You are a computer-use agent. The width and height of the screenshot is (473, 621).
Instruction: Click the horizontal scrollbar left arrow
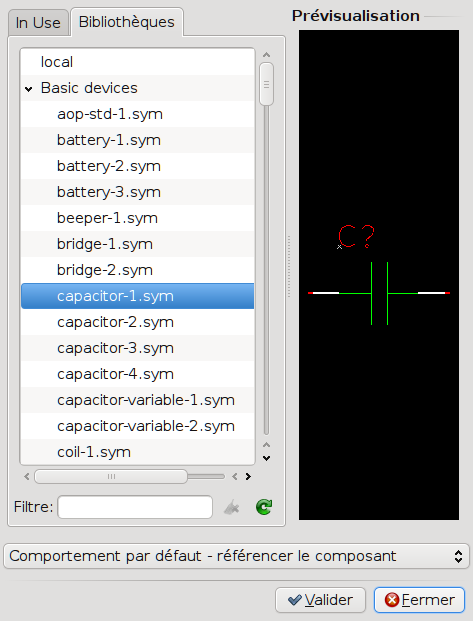click(x=27, y=476)
